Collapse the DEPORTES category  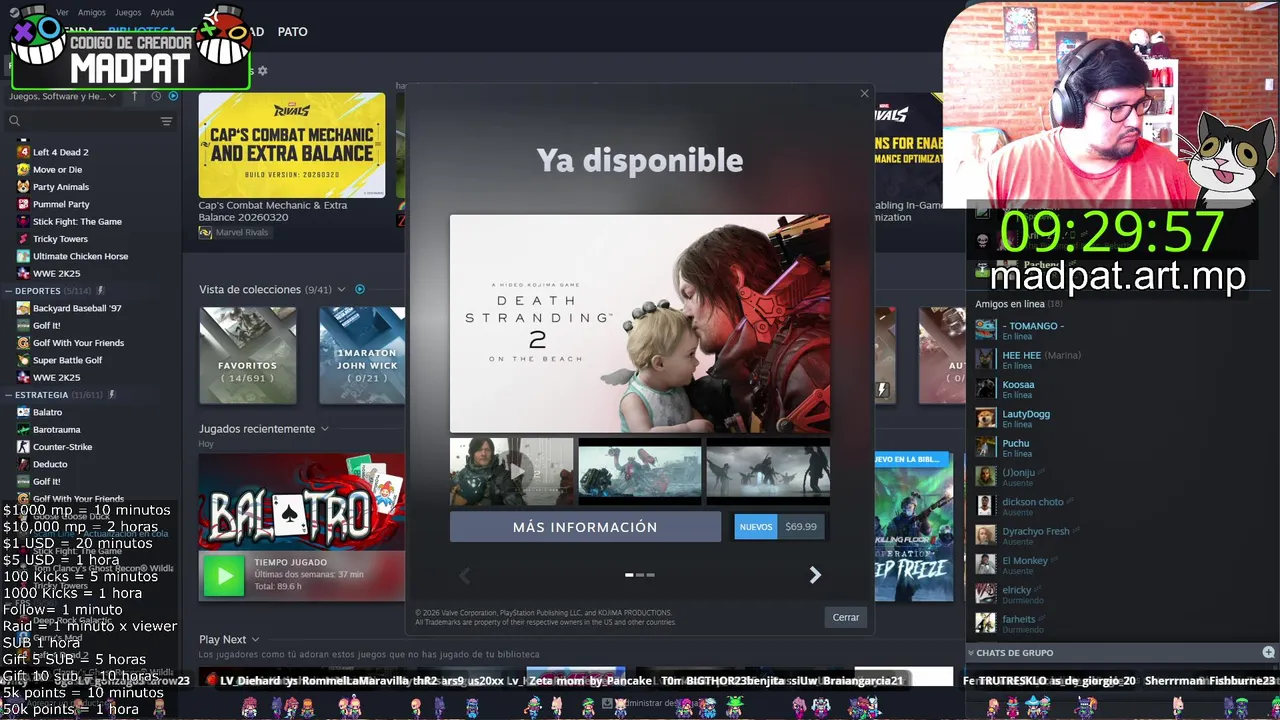[10, 291]
